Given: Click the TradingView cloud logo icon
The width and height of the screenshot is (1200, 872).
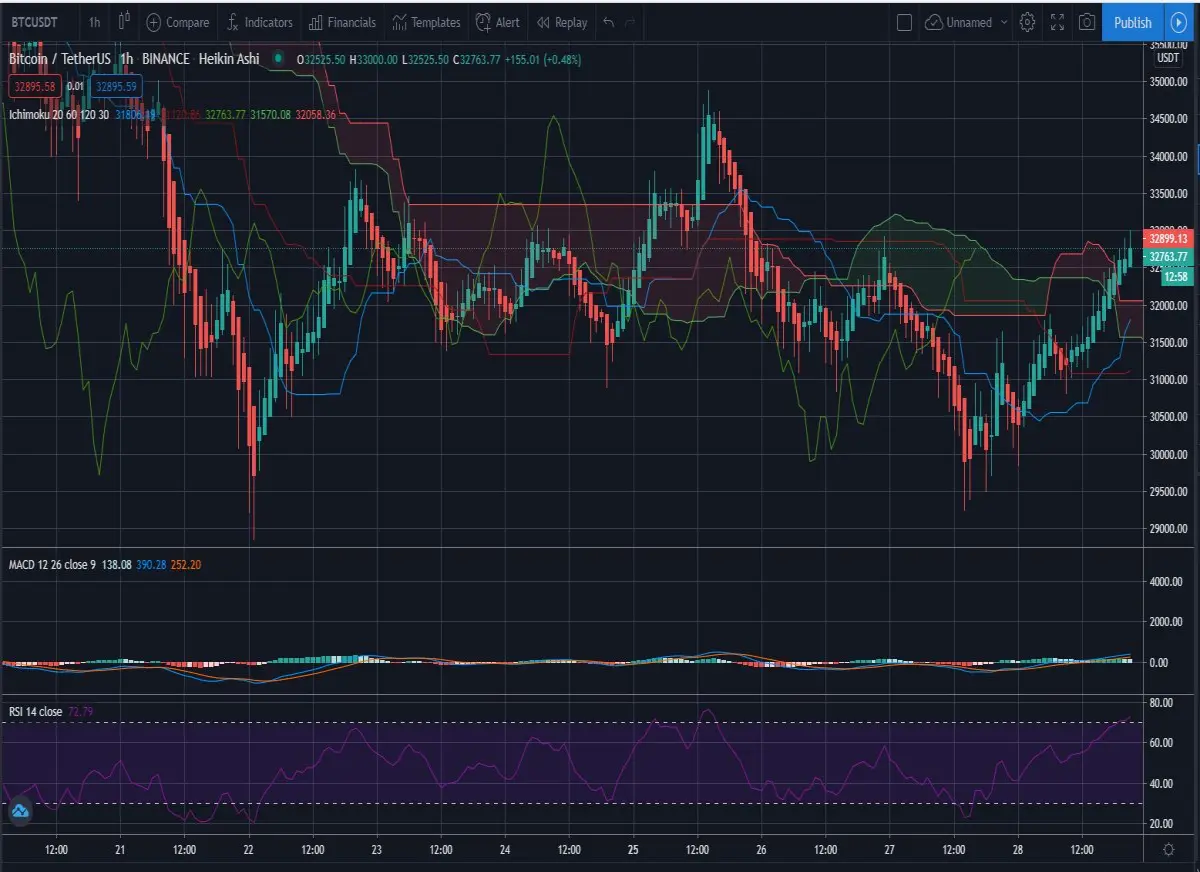Looking at the screenshot, I should pyautogui.click(x=19, y=812).
